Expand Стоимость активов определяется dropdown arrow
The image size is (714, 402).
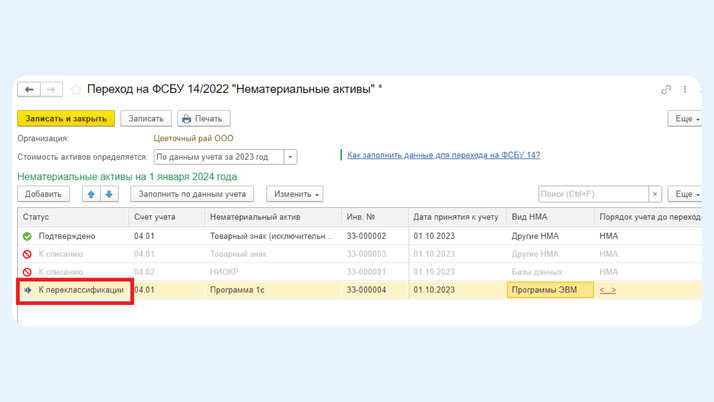290,157
